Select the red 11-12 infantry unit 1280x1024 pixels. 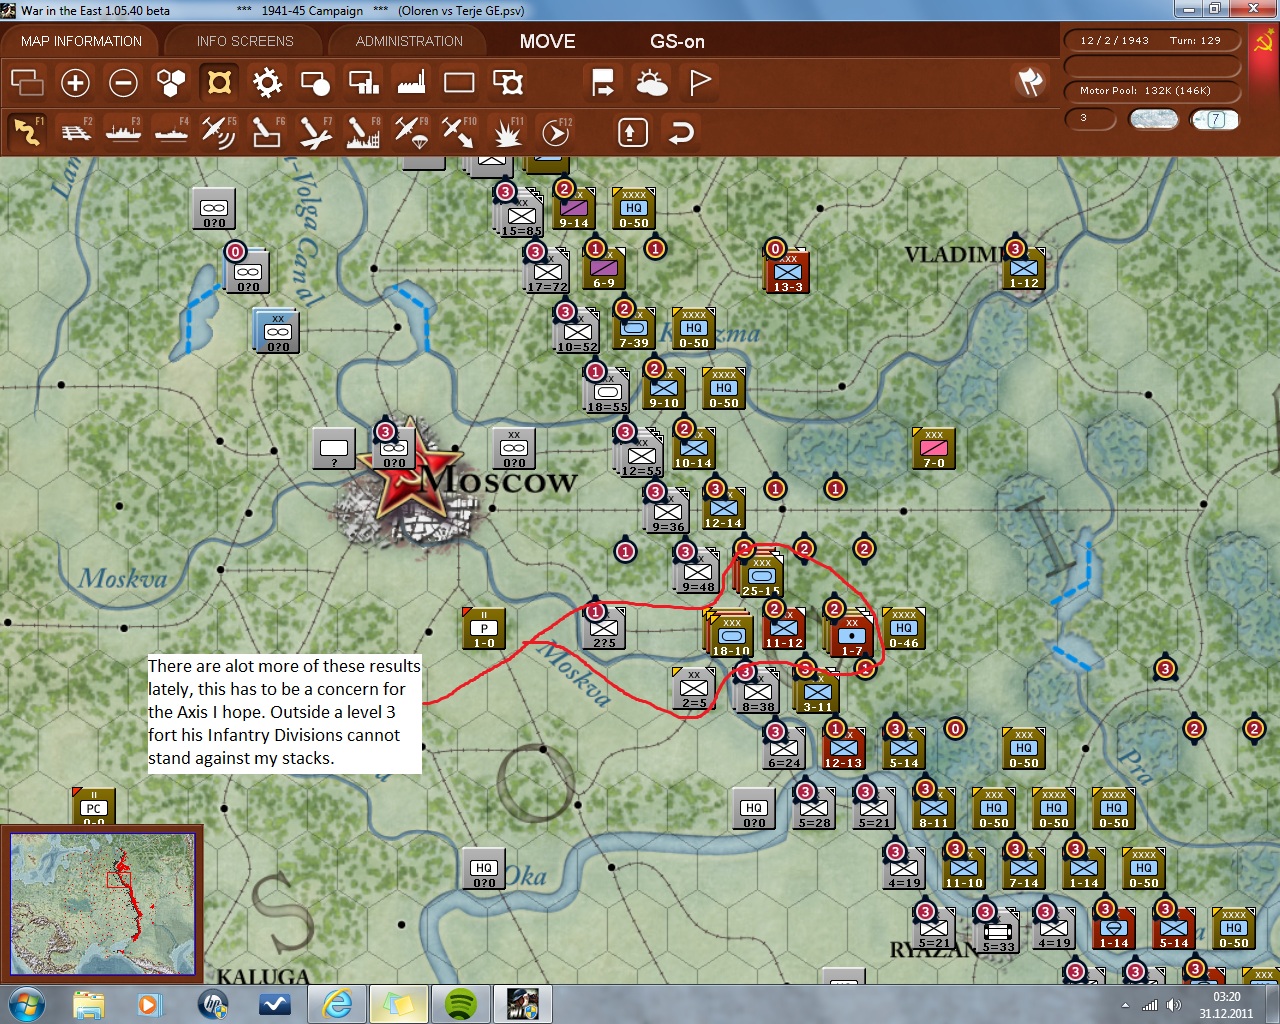(783, 627)
